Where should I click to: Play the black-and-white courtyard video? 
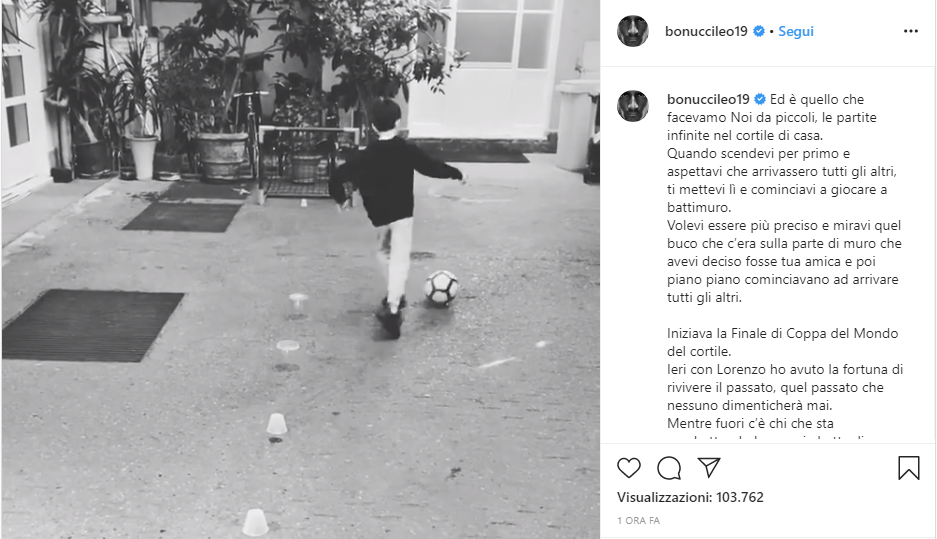(301, 270)
